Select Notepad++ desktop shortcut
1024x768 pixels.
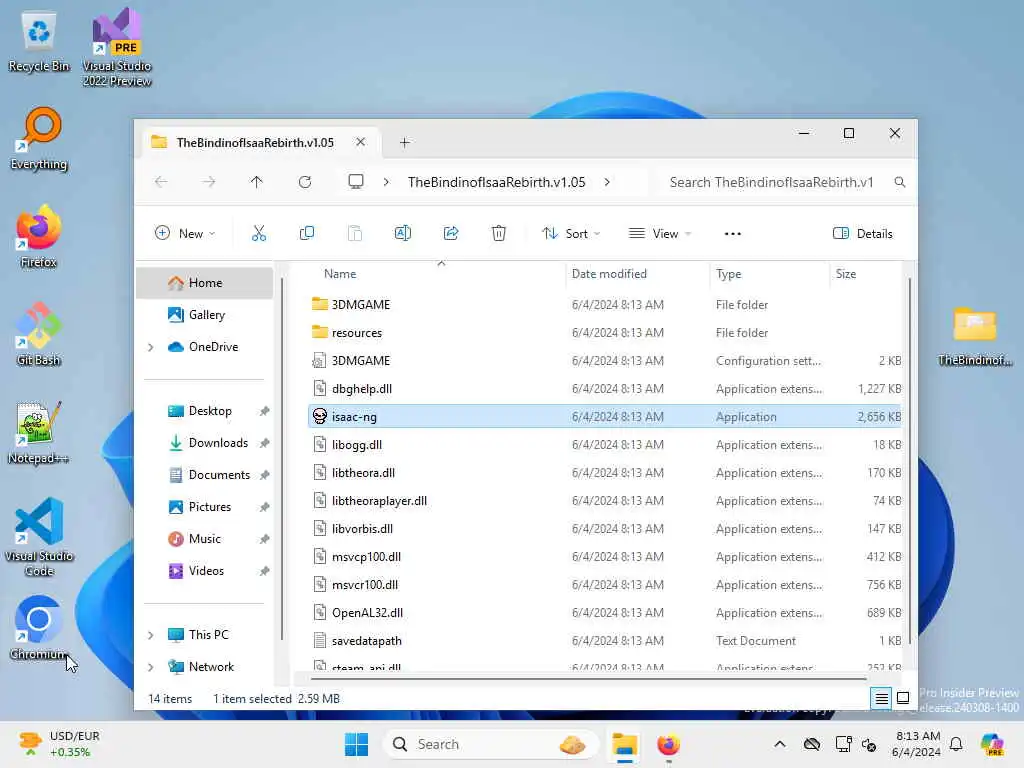pyautogui.click(x=39, y=432)
